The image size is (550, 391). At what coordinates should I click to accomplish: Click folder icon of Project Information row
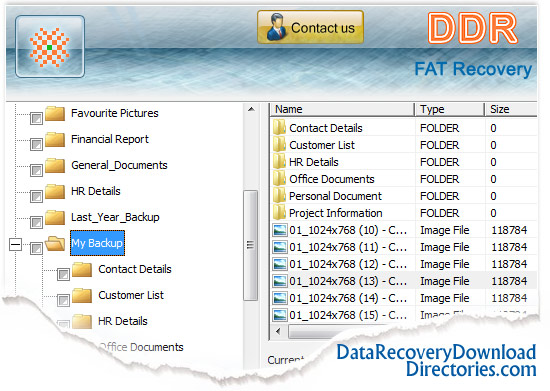[279, 213]
